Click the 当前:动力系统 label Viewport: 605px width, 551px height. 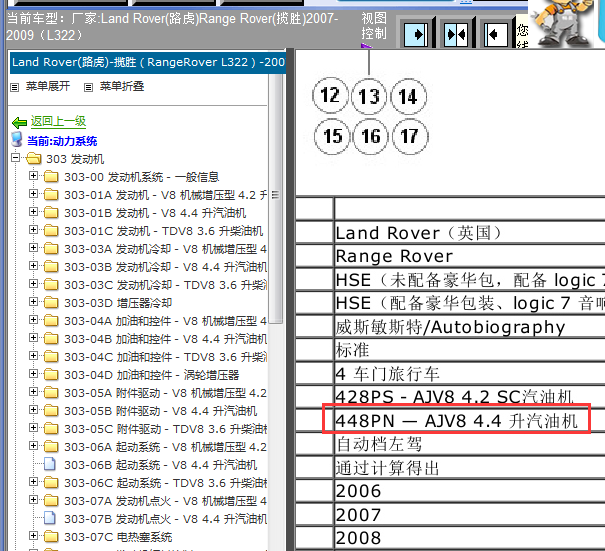pyautogui.click(x=62, y=141)
